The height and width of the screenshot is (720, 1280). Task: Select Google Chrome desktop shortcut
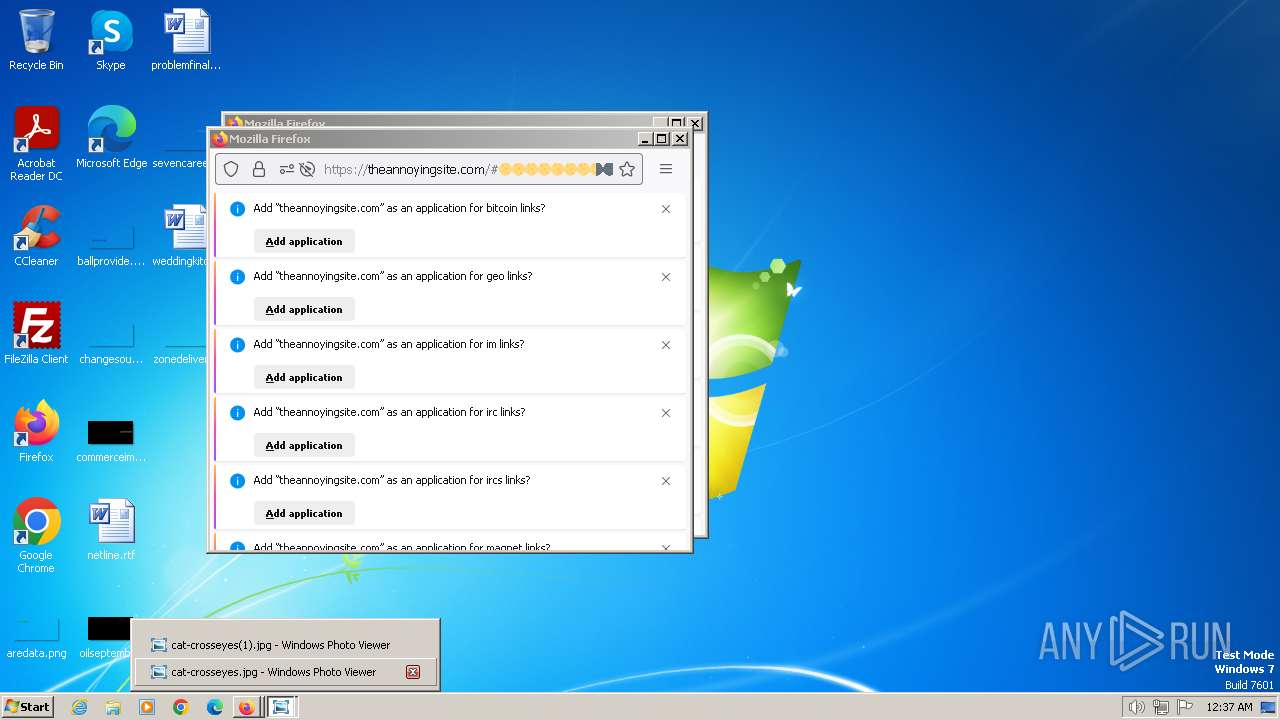click(x=36, y=535)
